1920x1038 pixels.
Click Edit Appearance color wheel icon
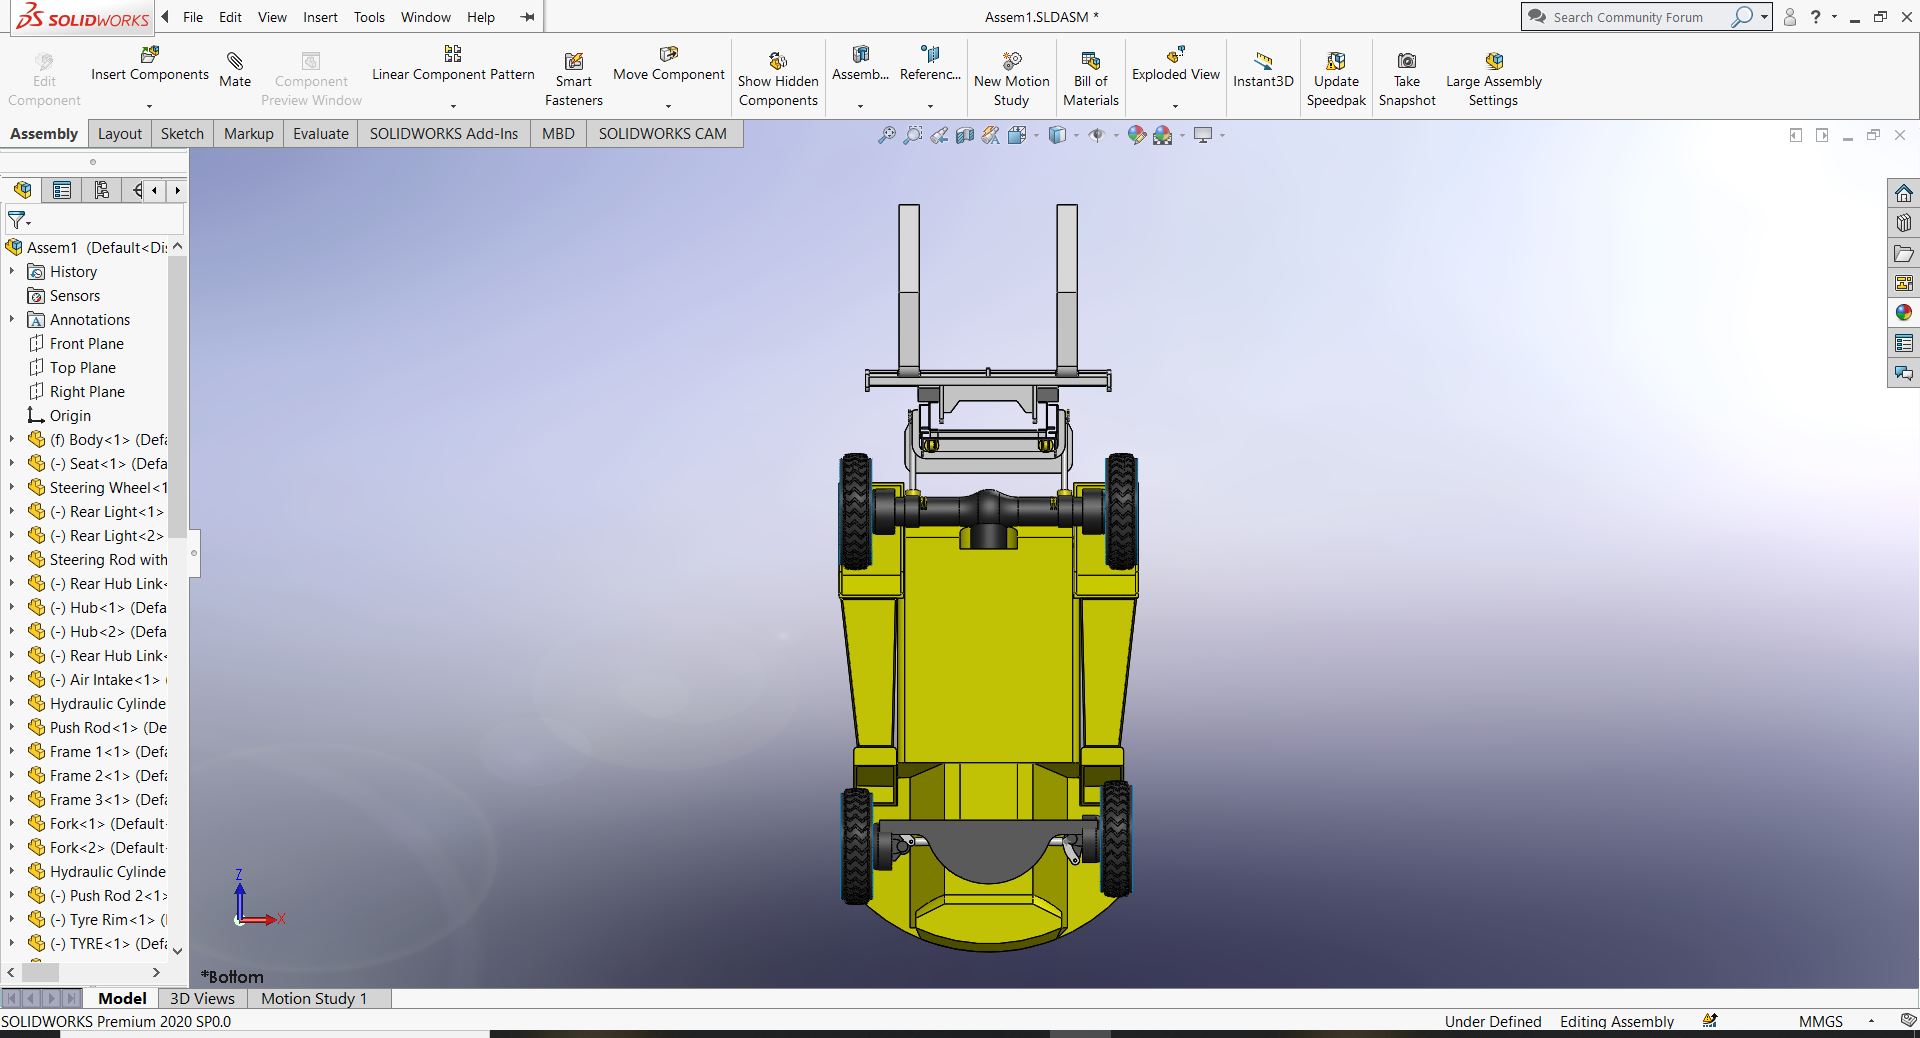point(1136,135)
